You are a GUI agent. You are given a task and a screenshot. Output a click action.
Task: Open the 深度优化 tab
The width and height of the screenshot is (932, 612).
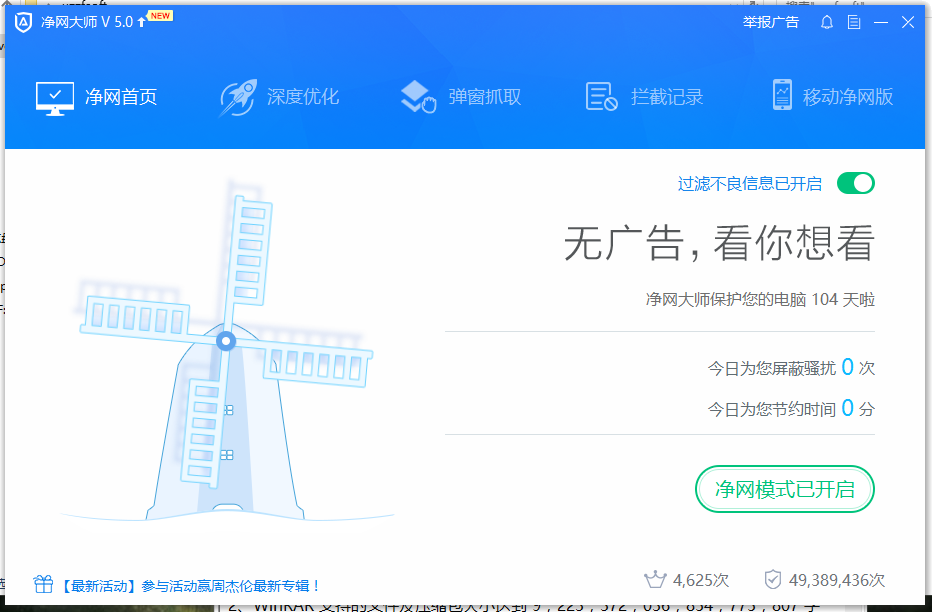(279, 97)
